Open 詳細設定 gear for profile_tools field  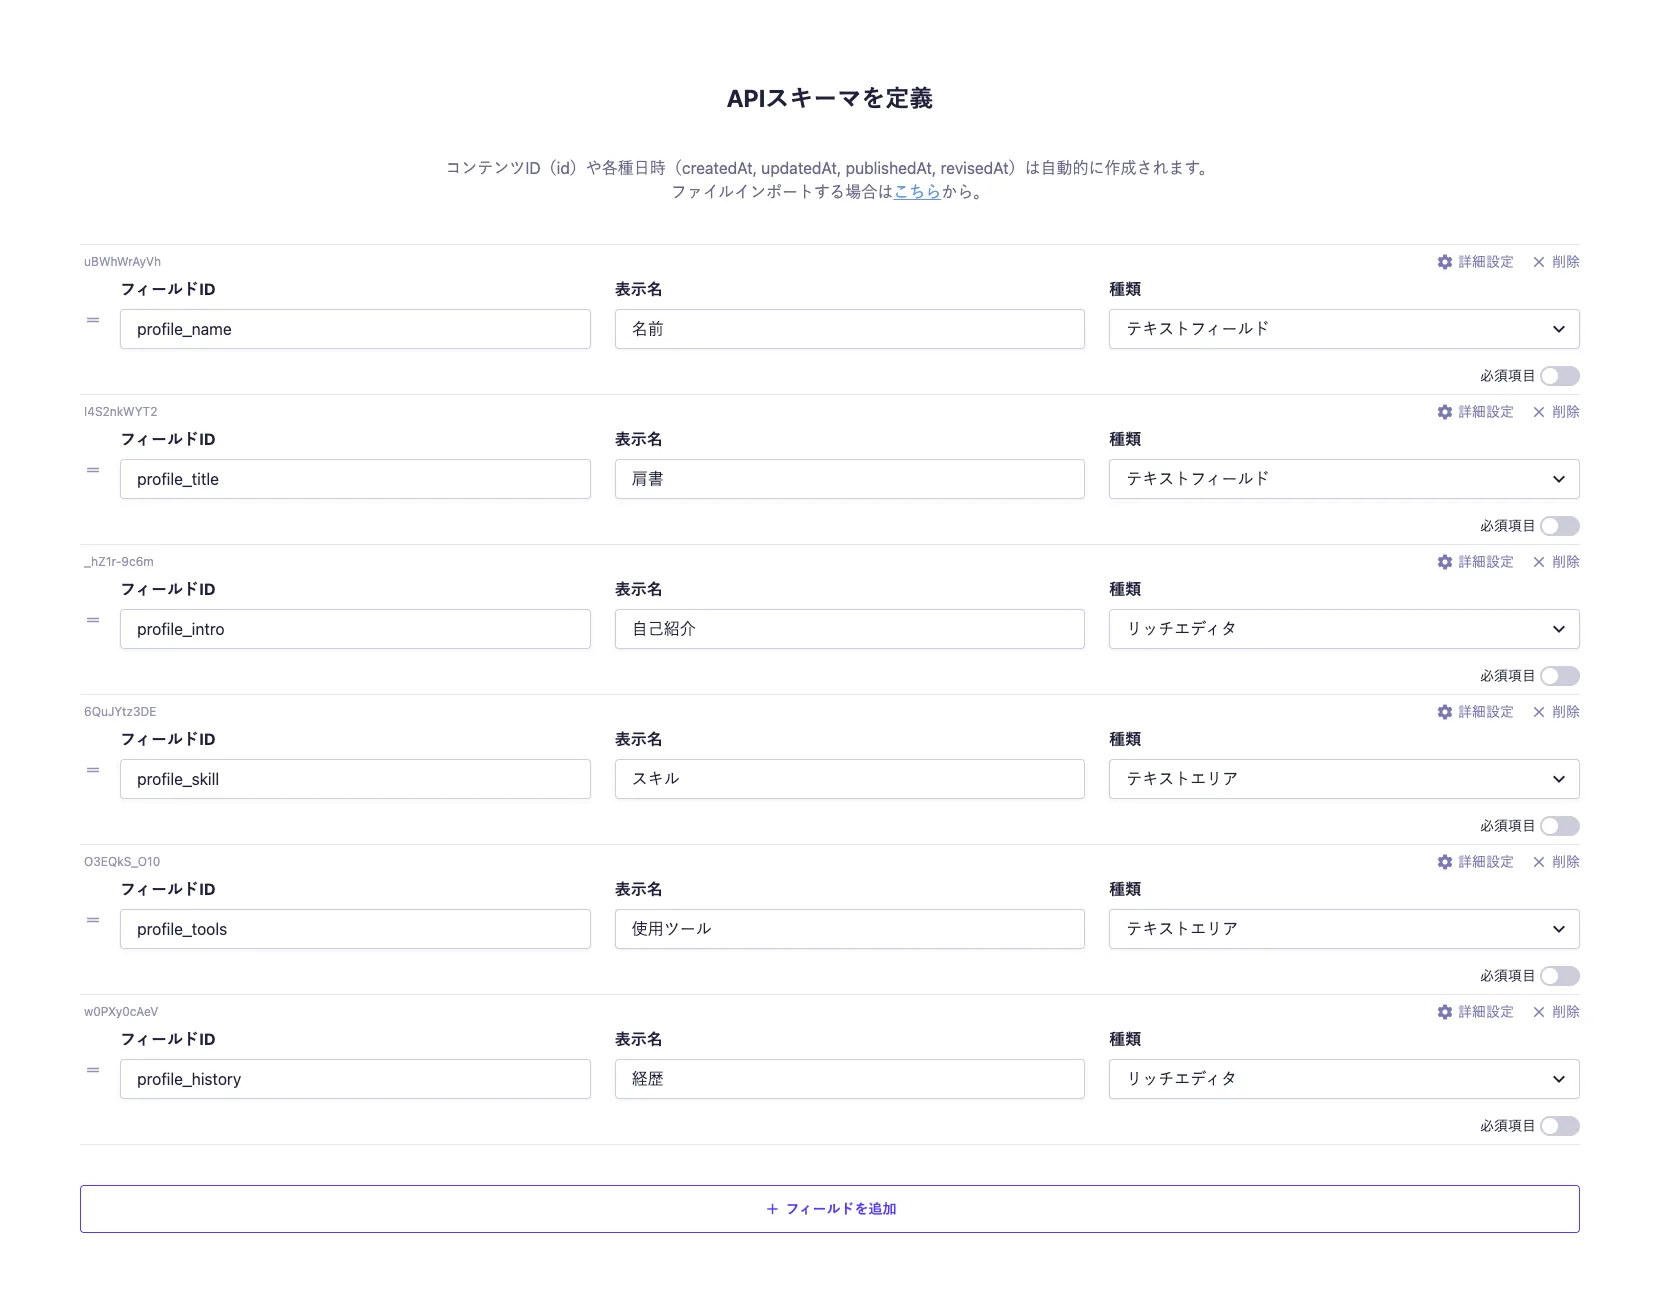(1475, 862)
